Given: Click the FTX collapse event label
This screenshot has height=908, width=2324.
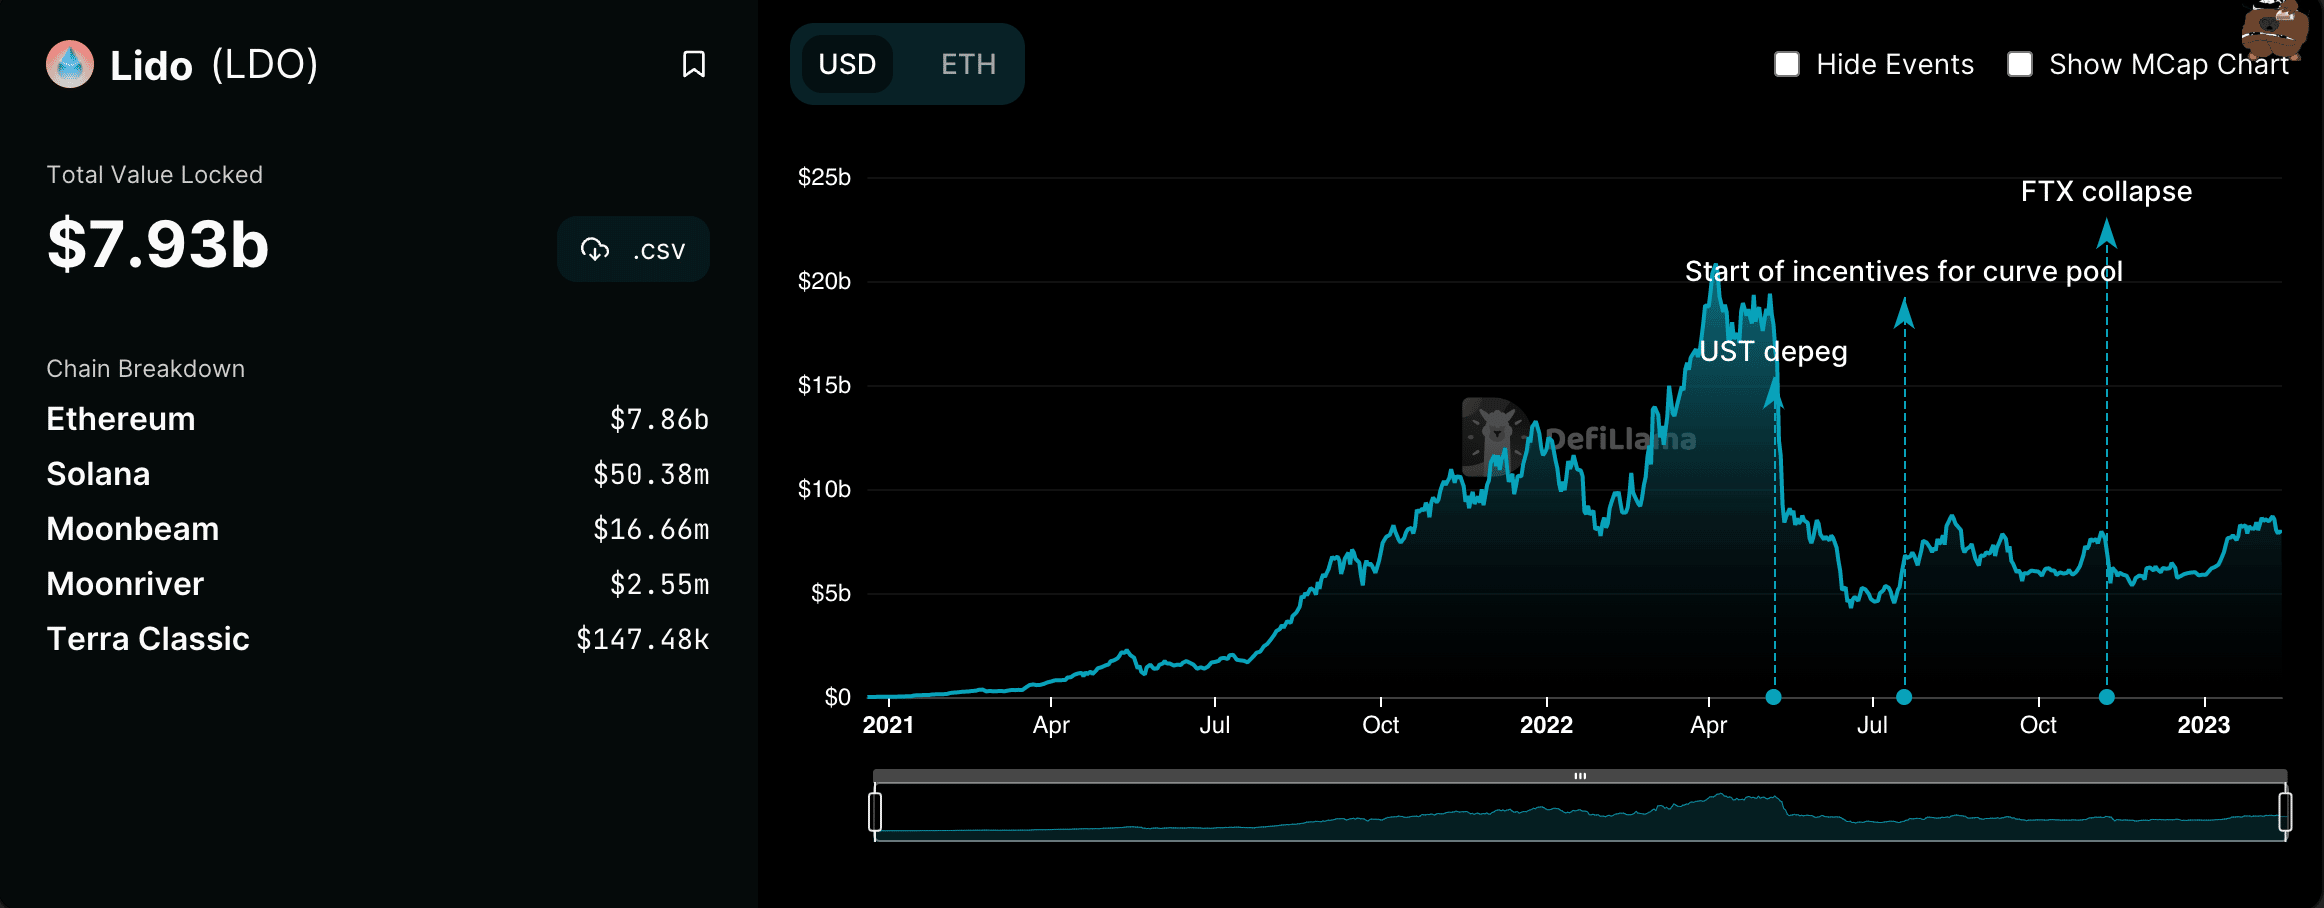Looking at the screenshot, I should tap(2106, 191).
